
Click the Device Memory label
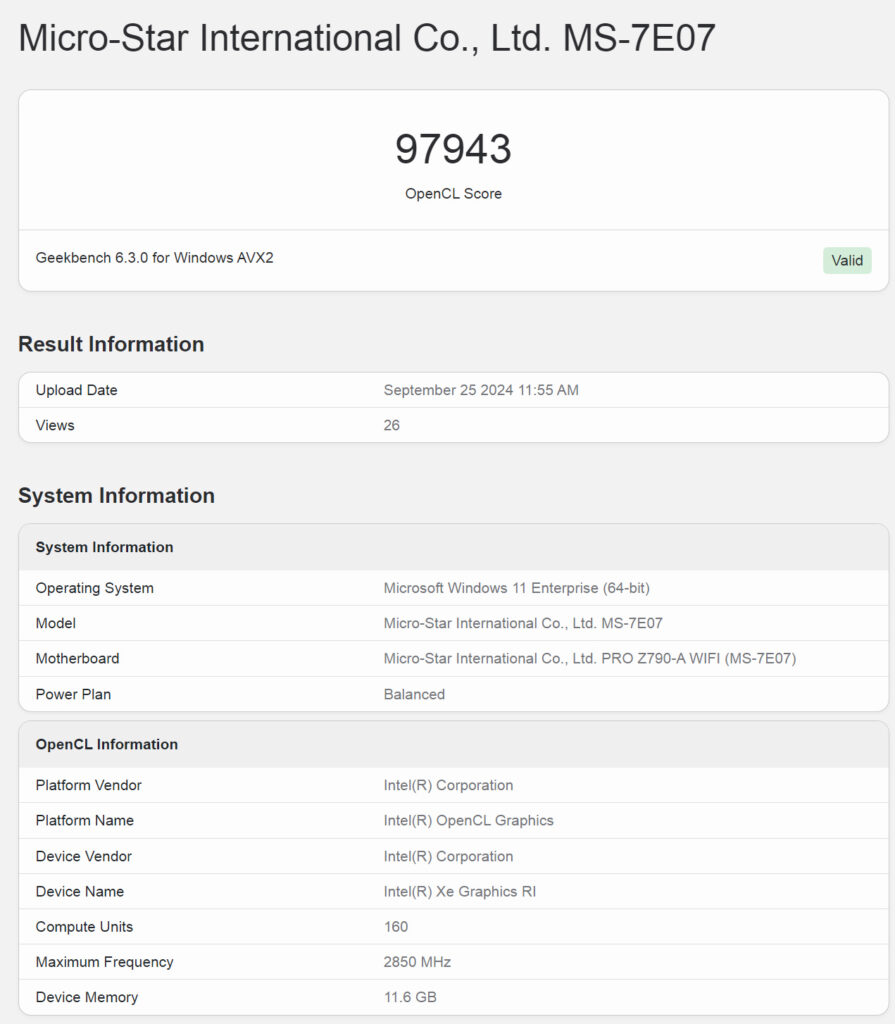(87, 998)
